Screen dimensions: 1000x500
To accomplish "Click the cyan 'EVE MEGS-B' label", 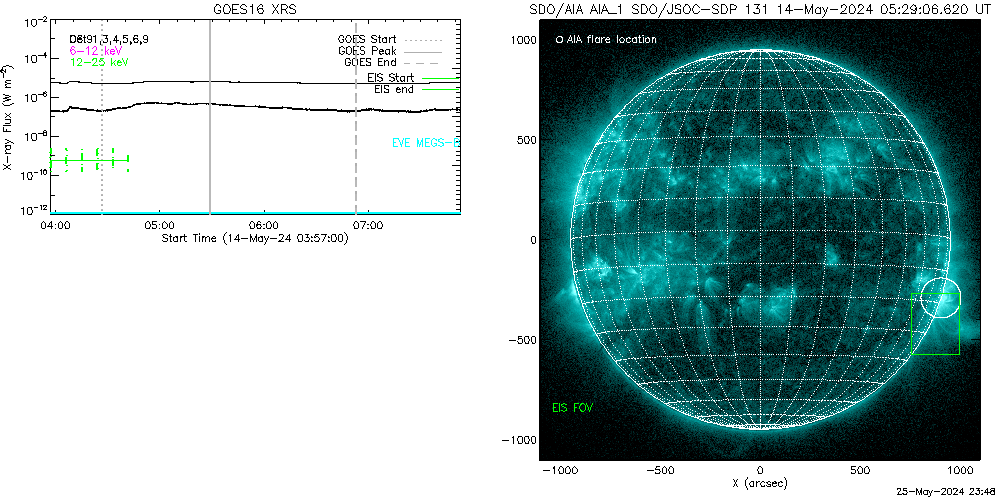I will [426, 143].
